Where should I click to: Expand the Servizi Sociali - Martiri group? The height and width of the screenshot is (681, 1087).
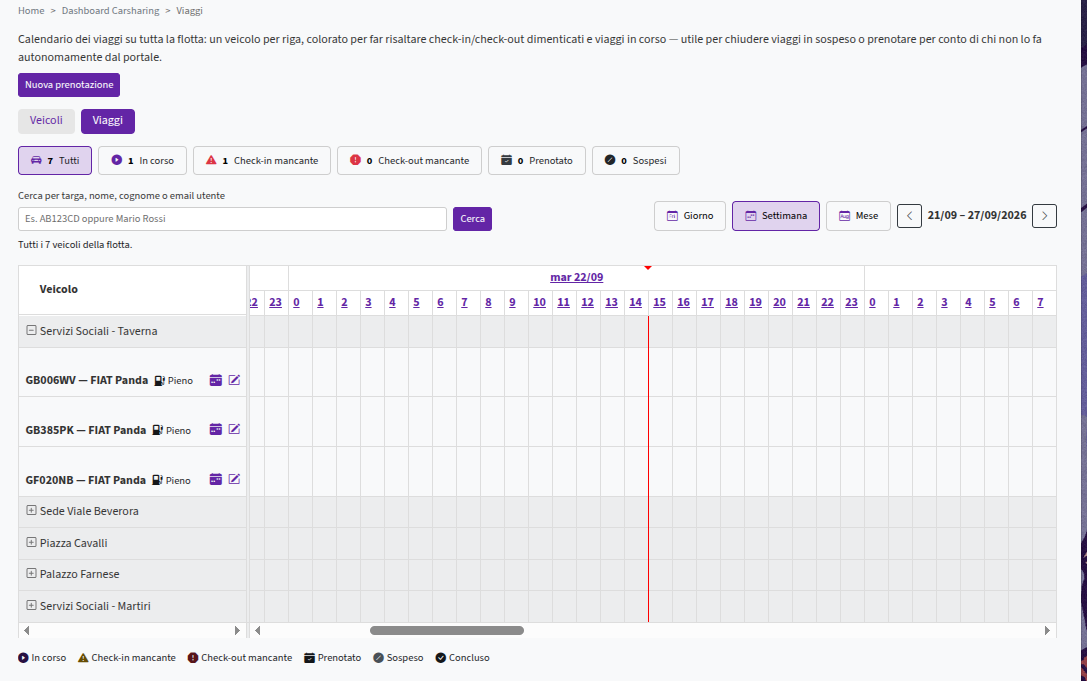click(x=31, y=605)
